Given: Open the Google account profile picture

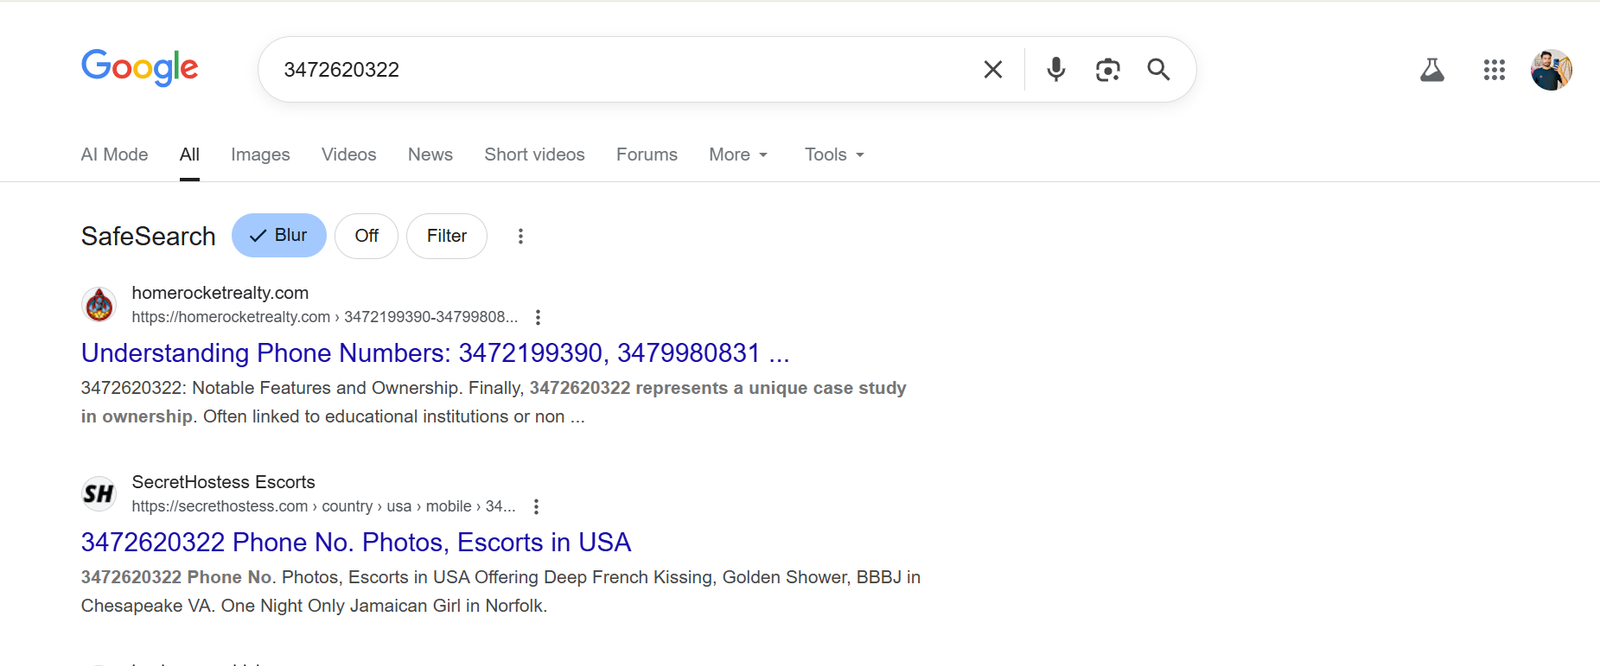Looking at the screenshot, I should click(1551, 70).
